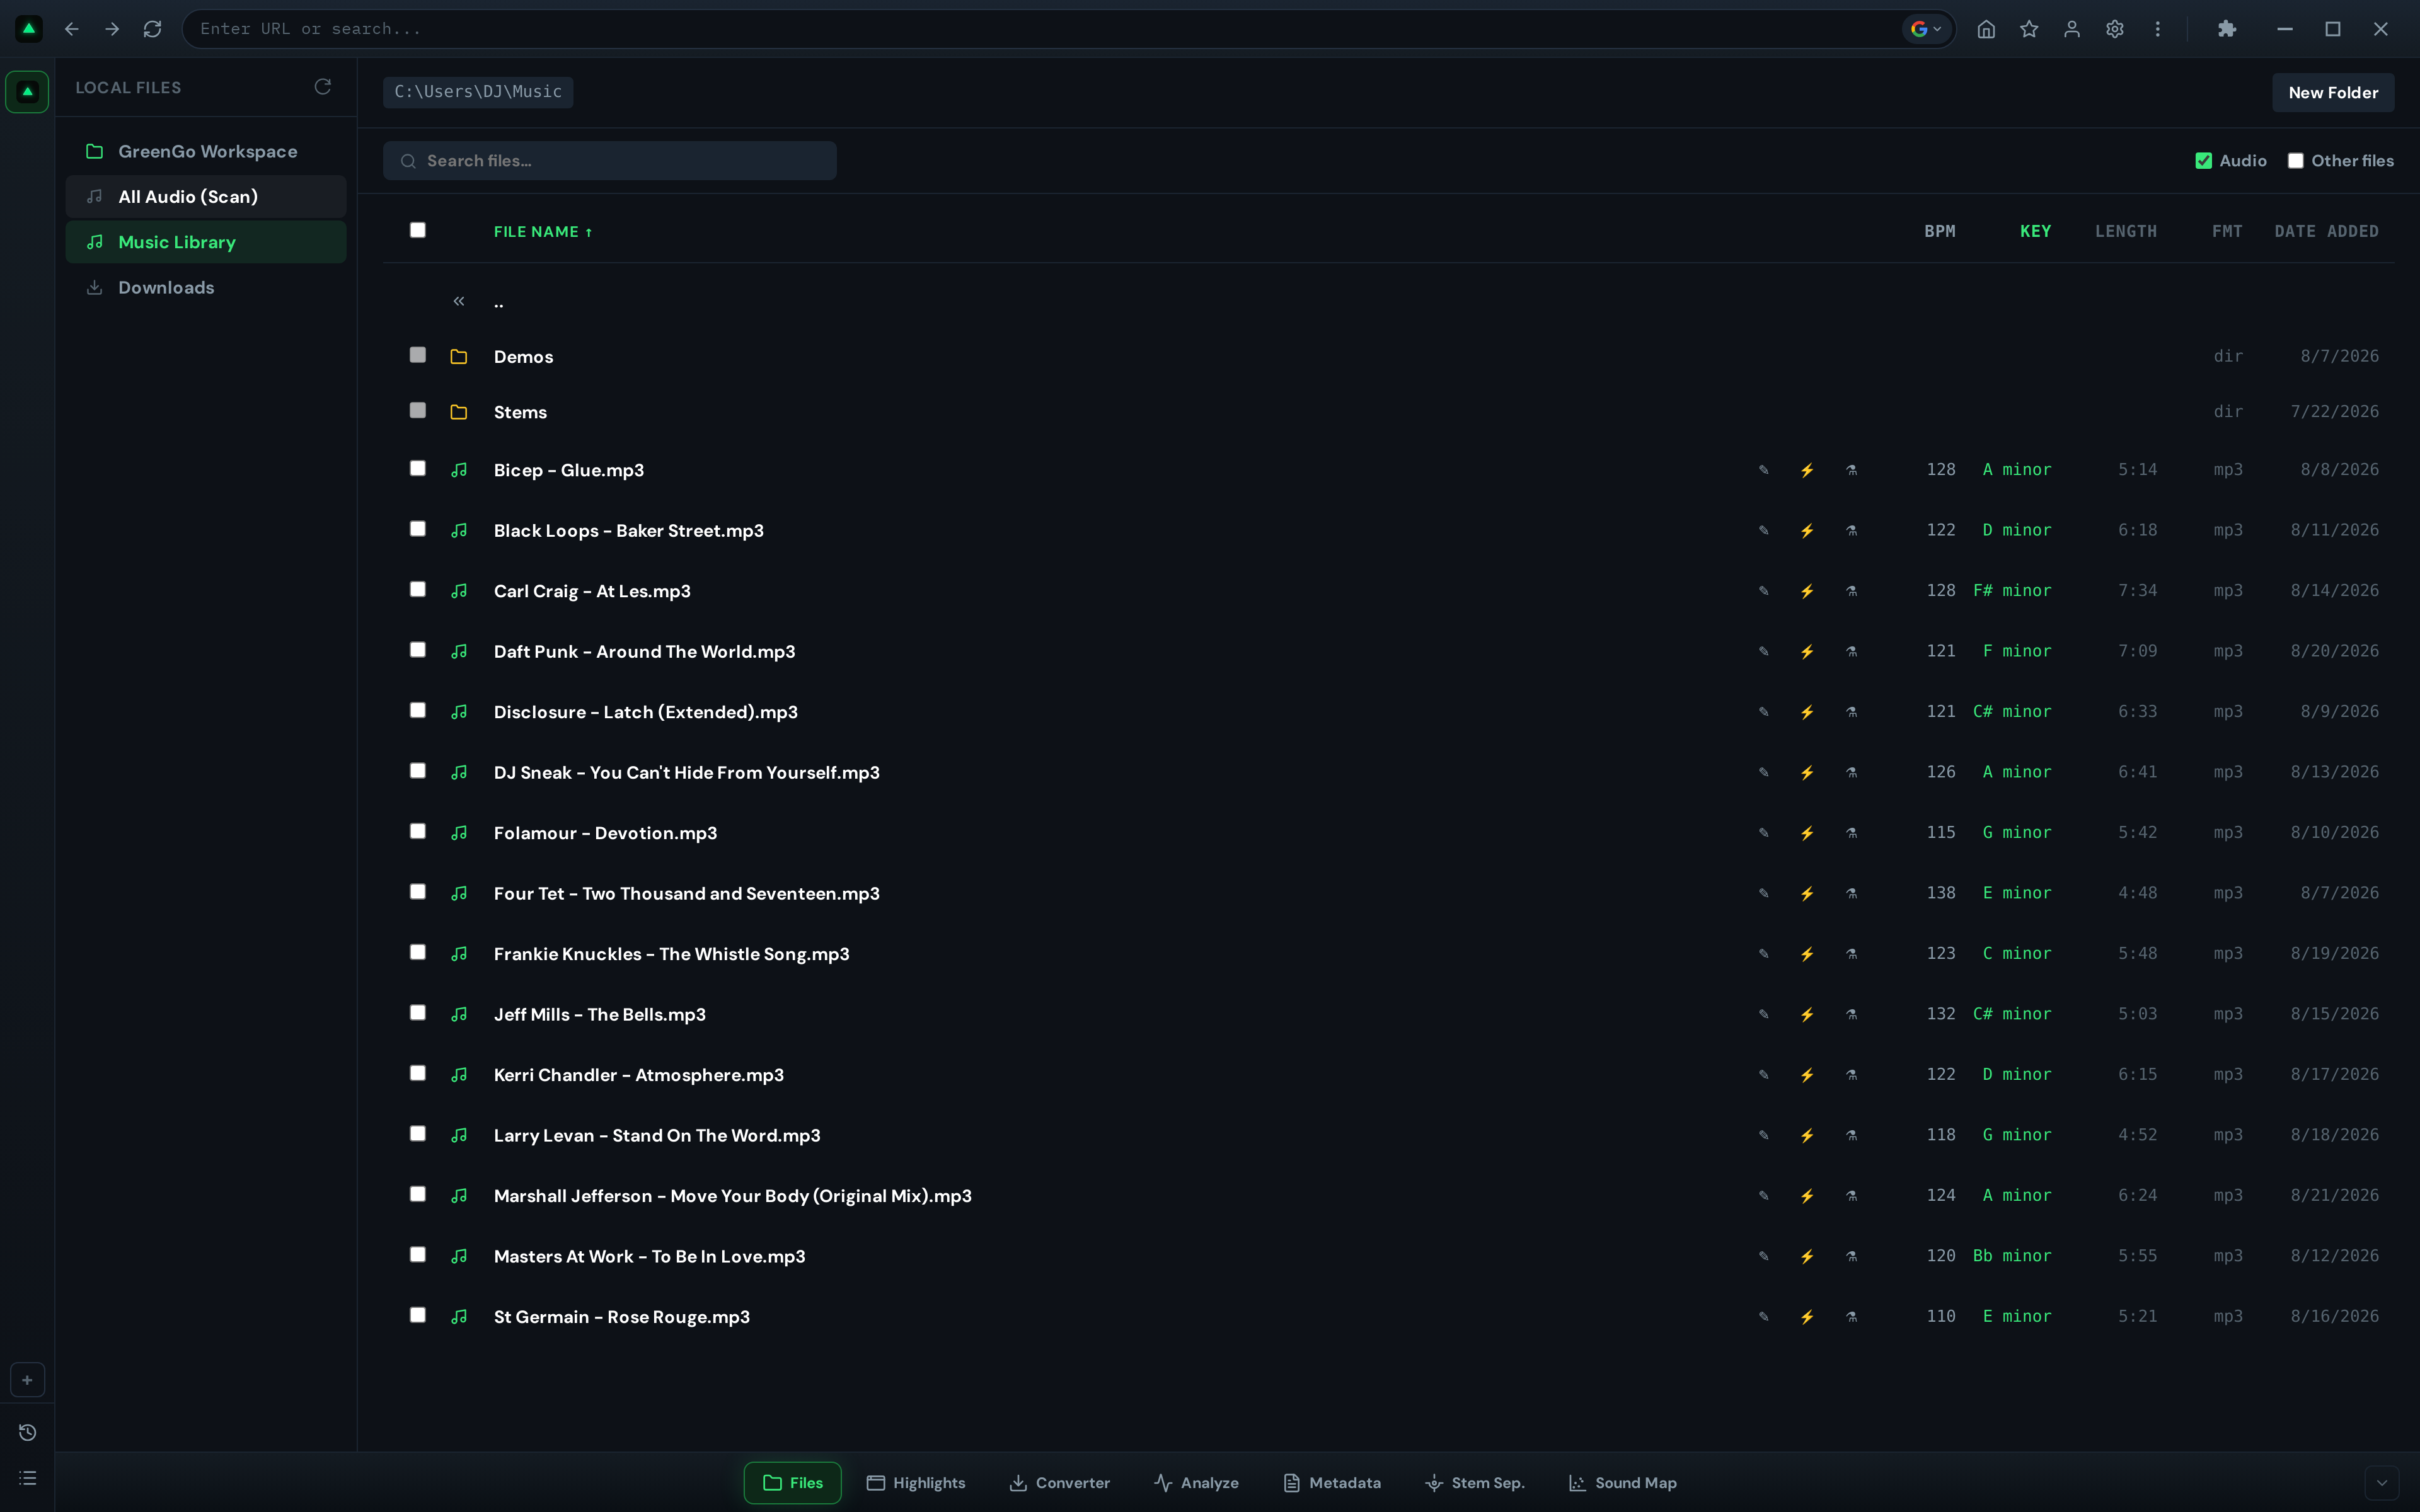Click the lightning icon for Four Tet track

[x=1807, y=894]
